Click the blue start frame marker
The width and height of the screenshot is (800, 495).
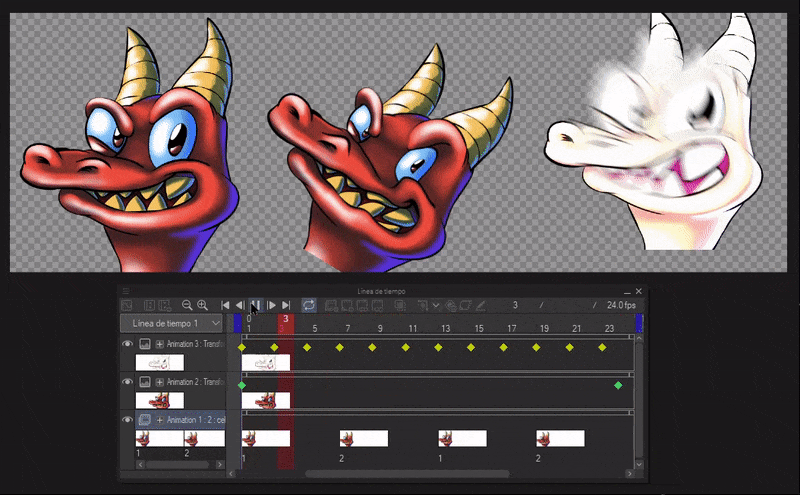[x=237, y=324]
